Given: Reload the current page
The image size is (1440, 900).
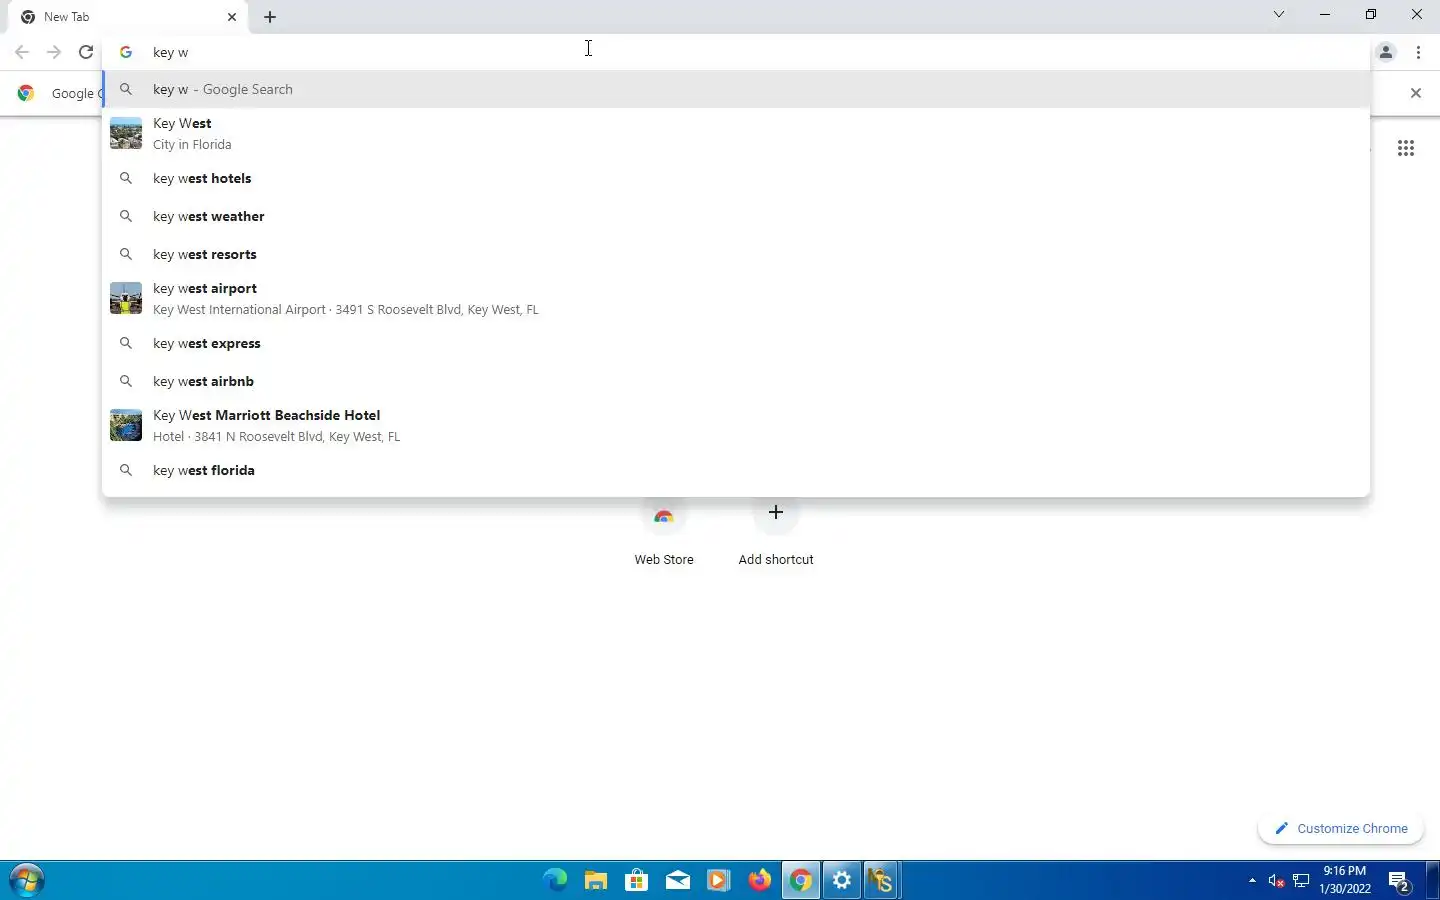Looking at the screenshot, I should [x=86, y=52].
